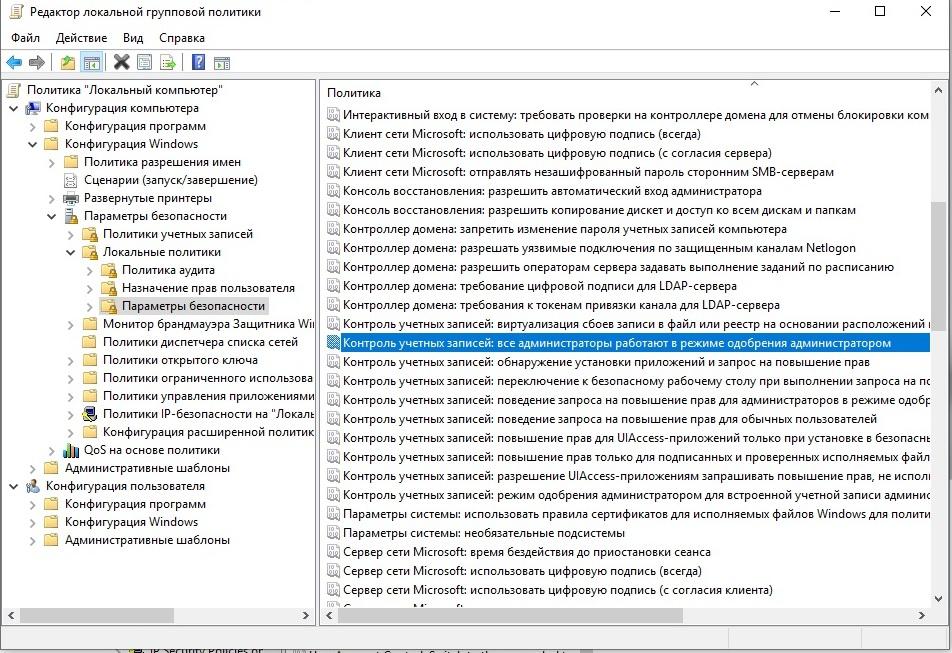Viewport: 952px width, 653px height.
Task: Click the Параметры безопасности security icon under Конфигурация Windows
Action: pyautogui.click(x=71, y=216)
